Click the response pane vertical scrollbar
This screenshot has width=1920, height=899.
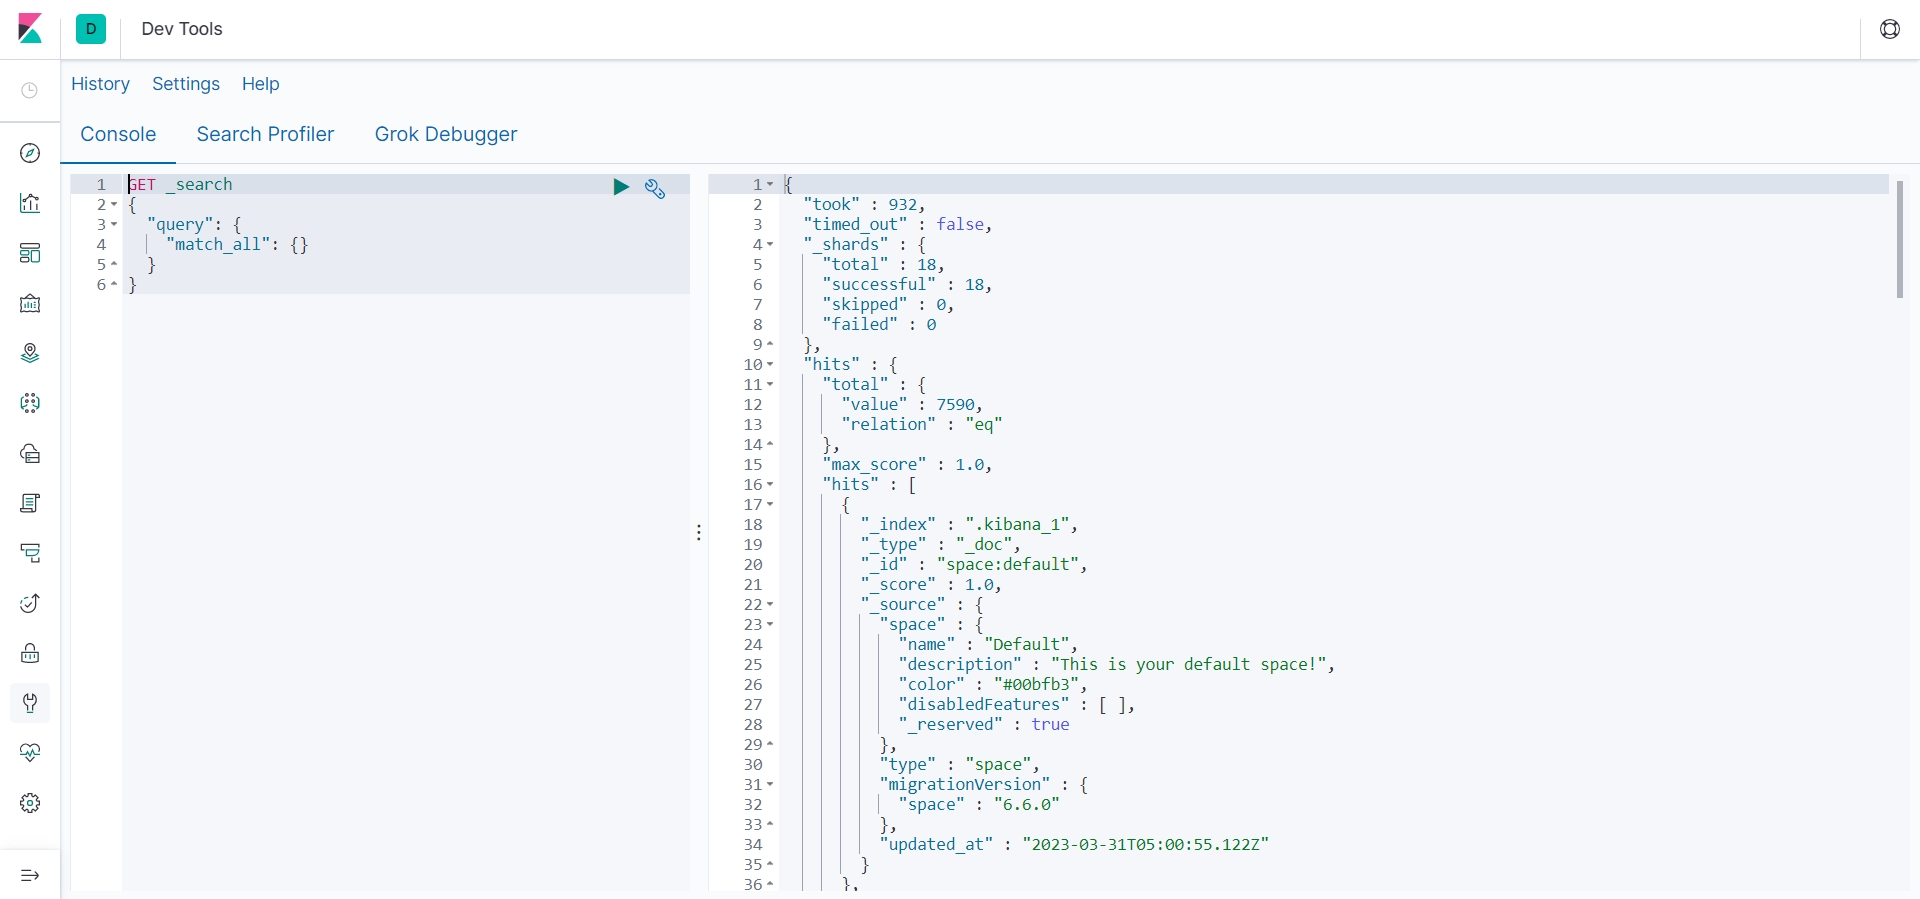point(1900,240)
